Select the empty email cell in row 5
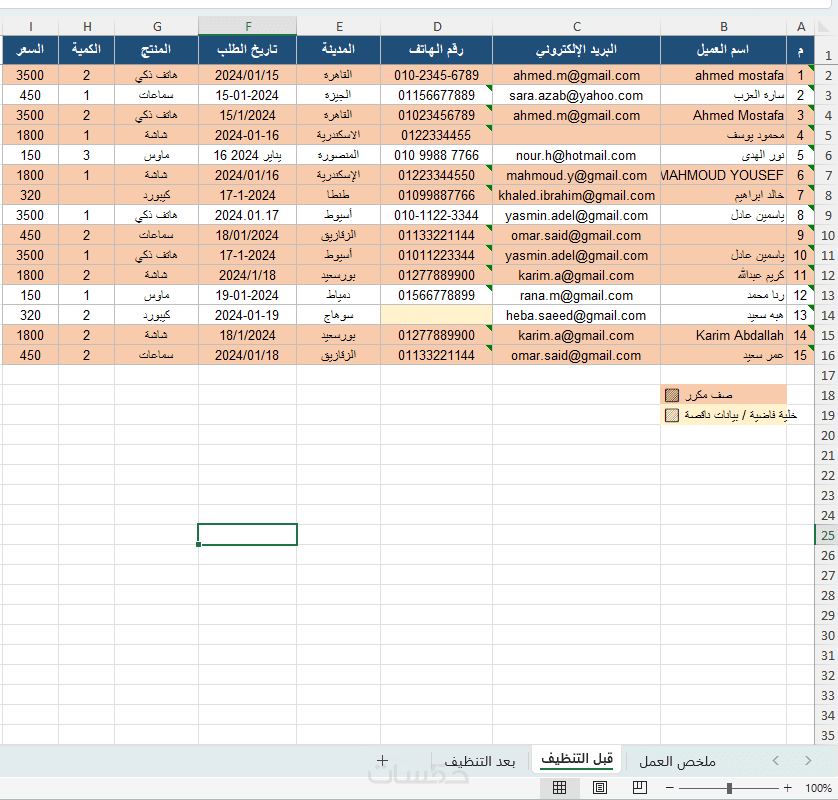The width and height of the screenshot is (838, 800). [x=577, y=135]
